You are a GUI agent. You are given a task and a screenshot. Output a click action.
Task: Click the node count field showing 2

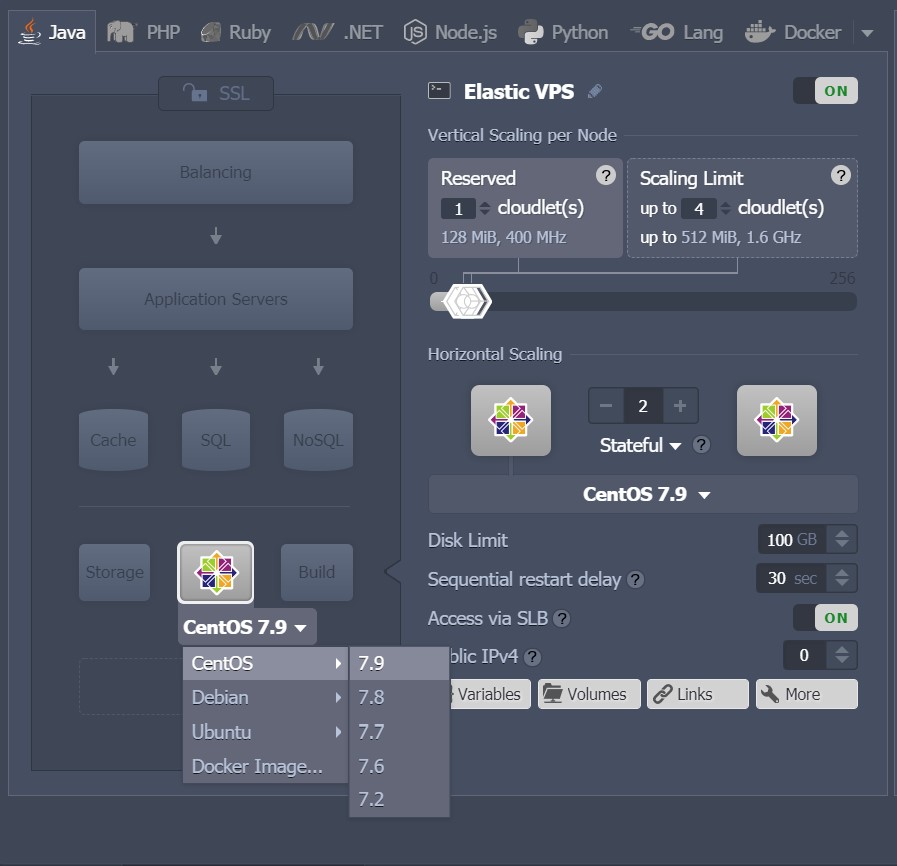tap(643, 406)
